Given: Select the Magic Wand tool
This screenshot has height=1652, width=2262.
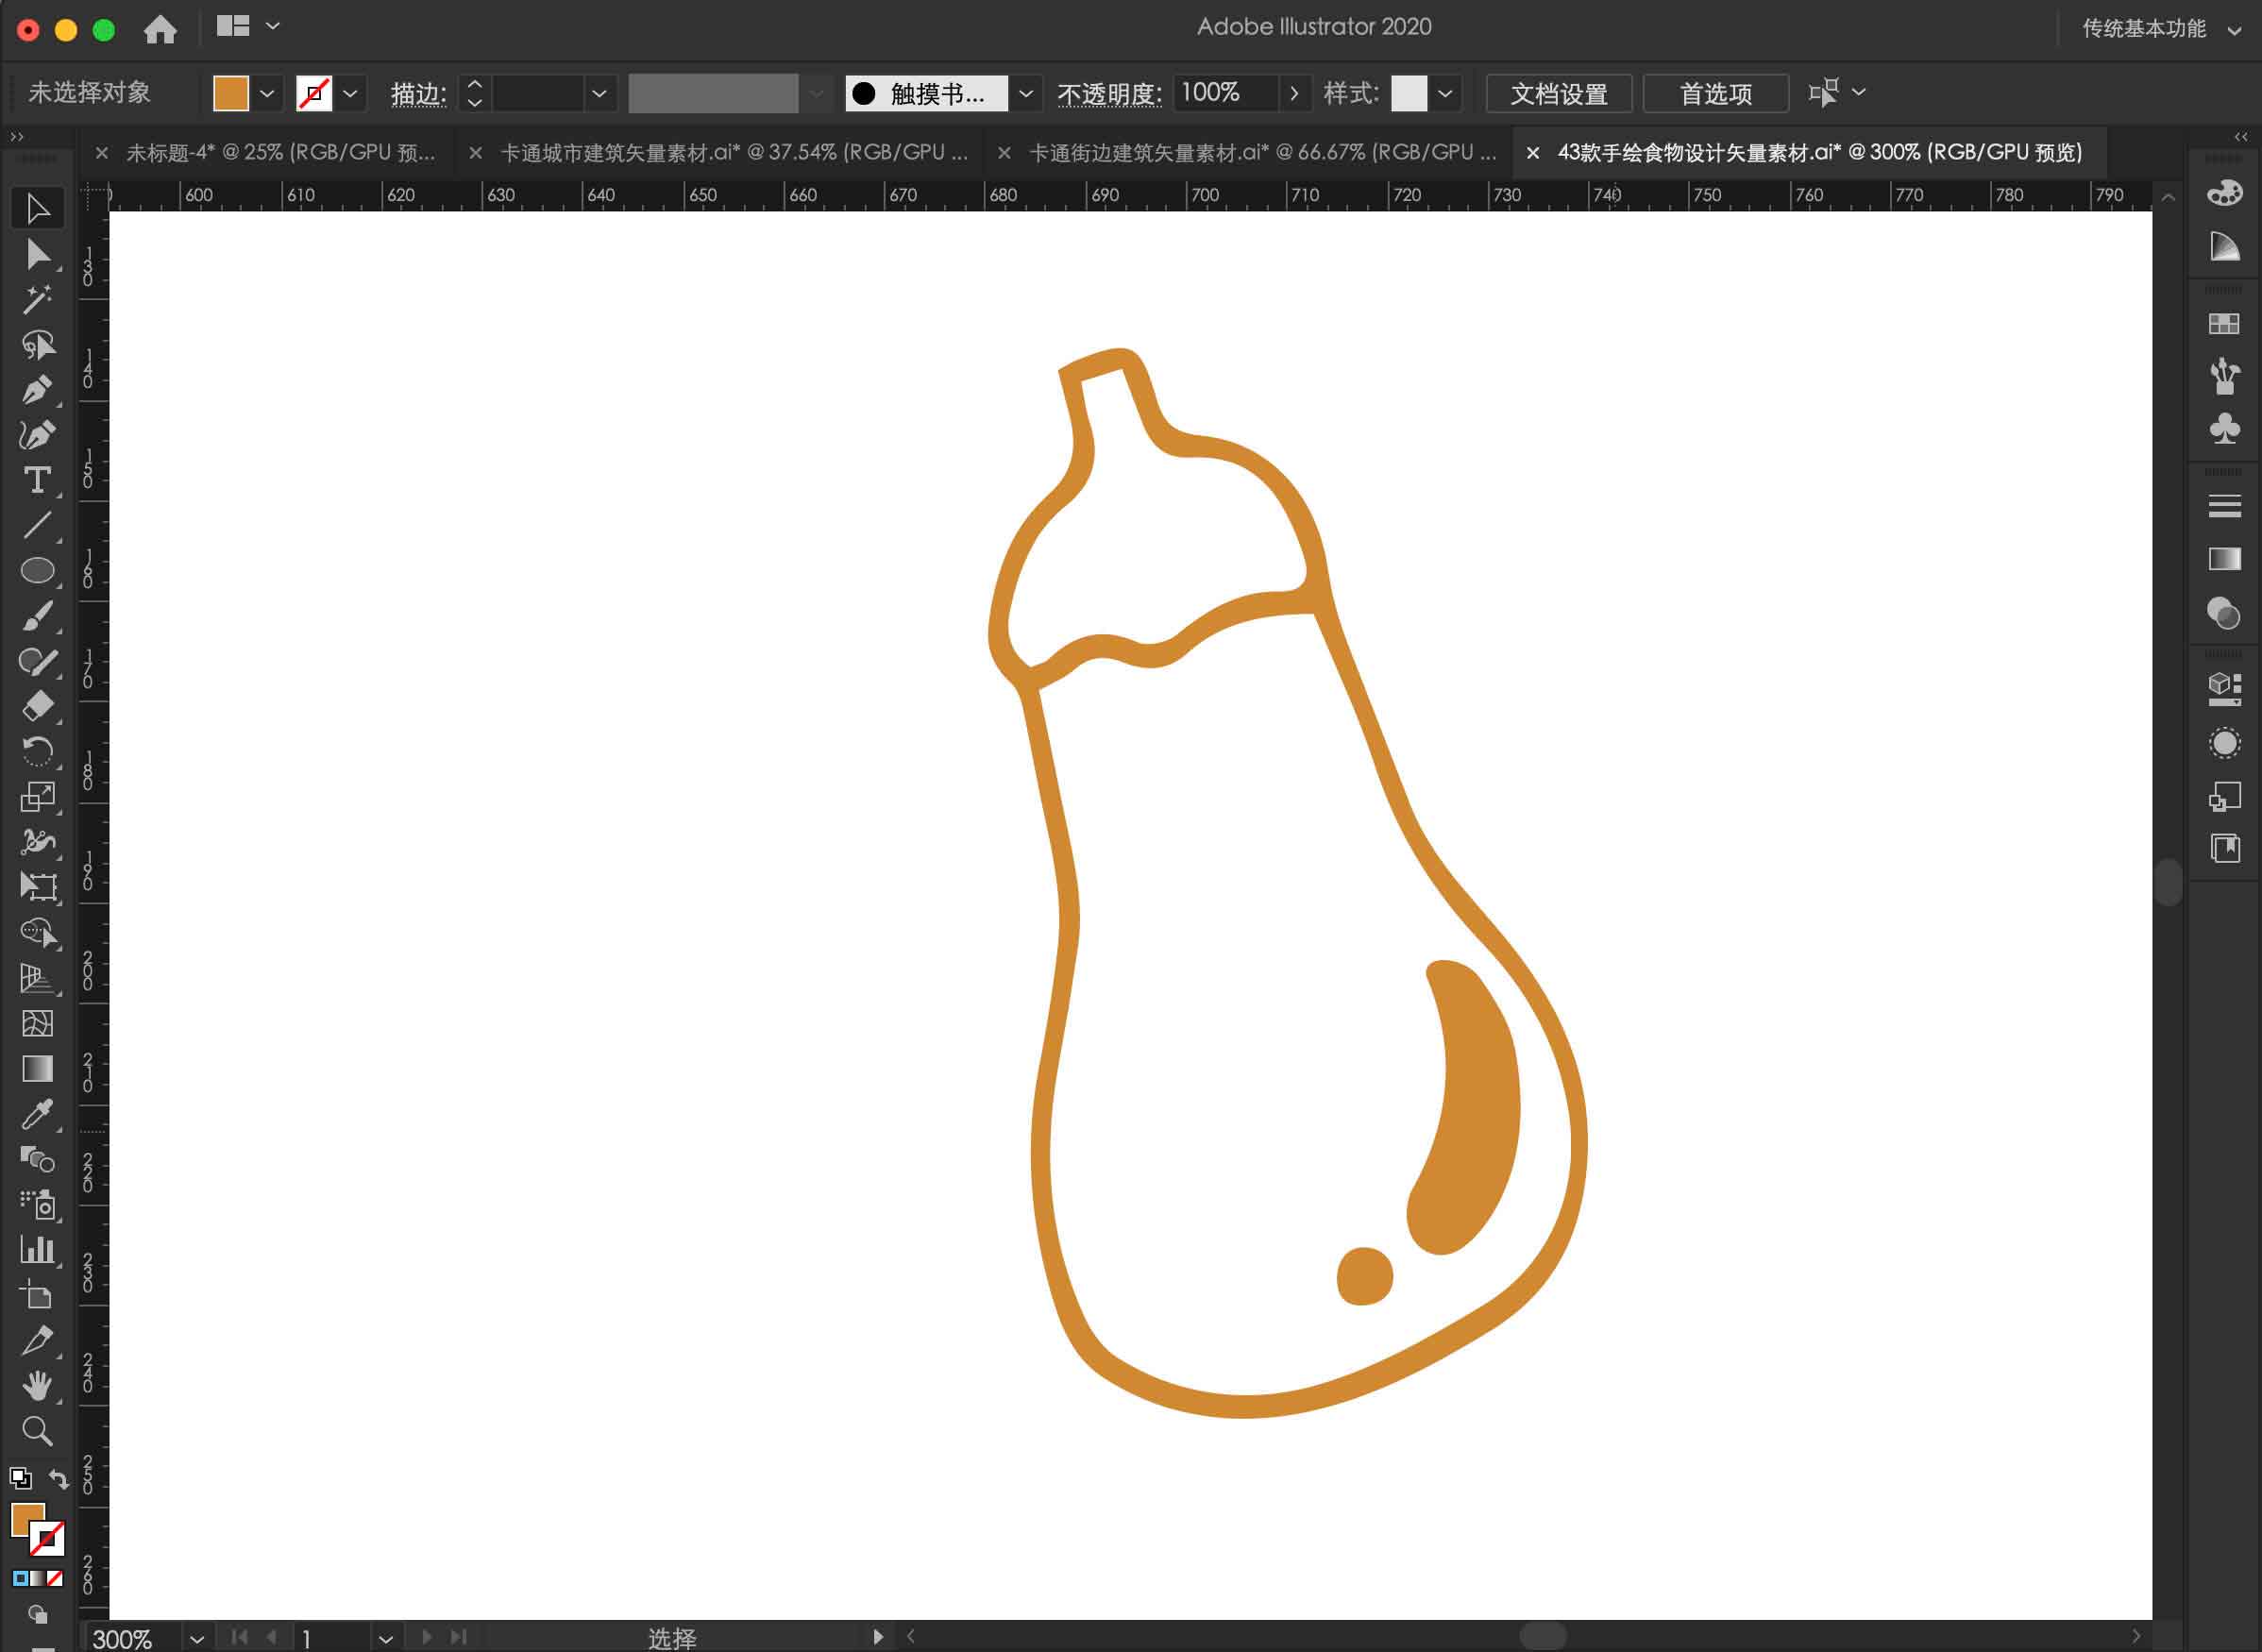Looking at the screenshot, I should [37, 299].
